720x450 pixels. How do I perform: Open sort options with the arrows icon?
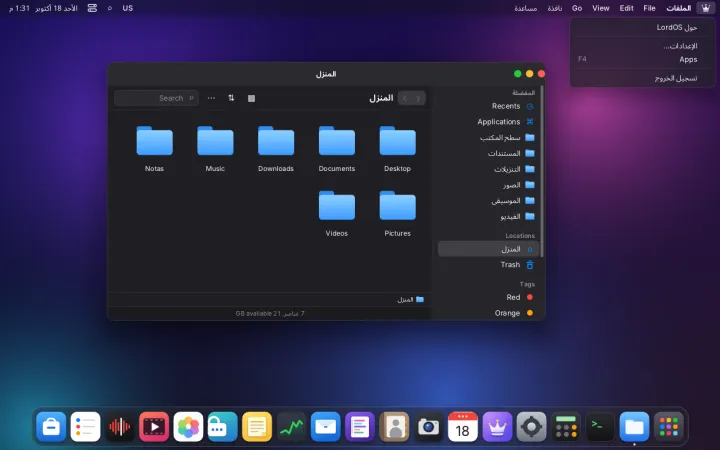231,98
